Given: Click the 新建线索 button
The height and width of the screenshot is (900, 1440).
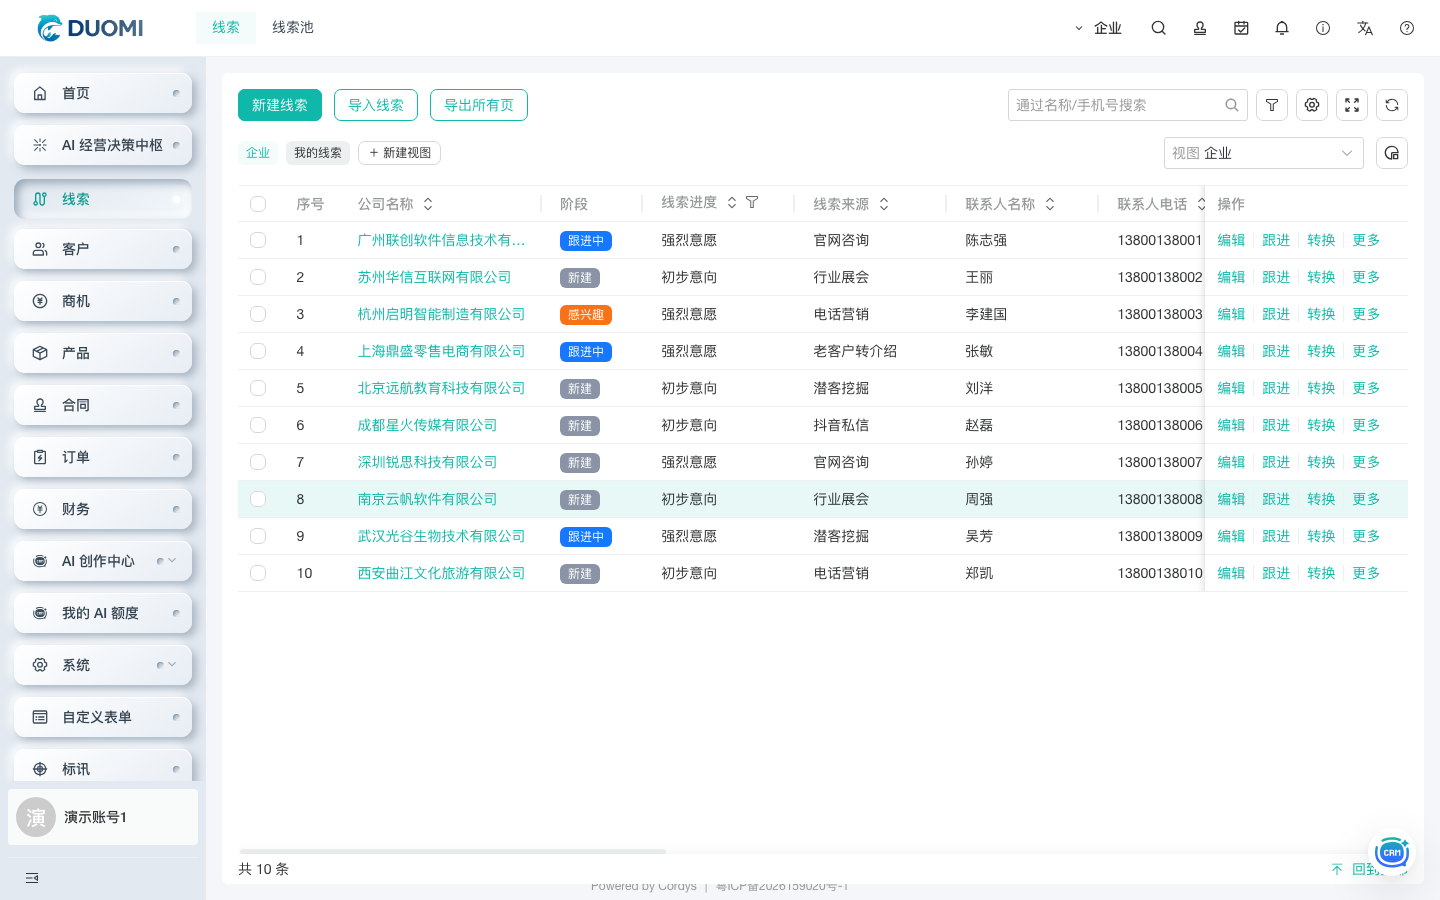Looking at the screenshot, I should point(280,105).
